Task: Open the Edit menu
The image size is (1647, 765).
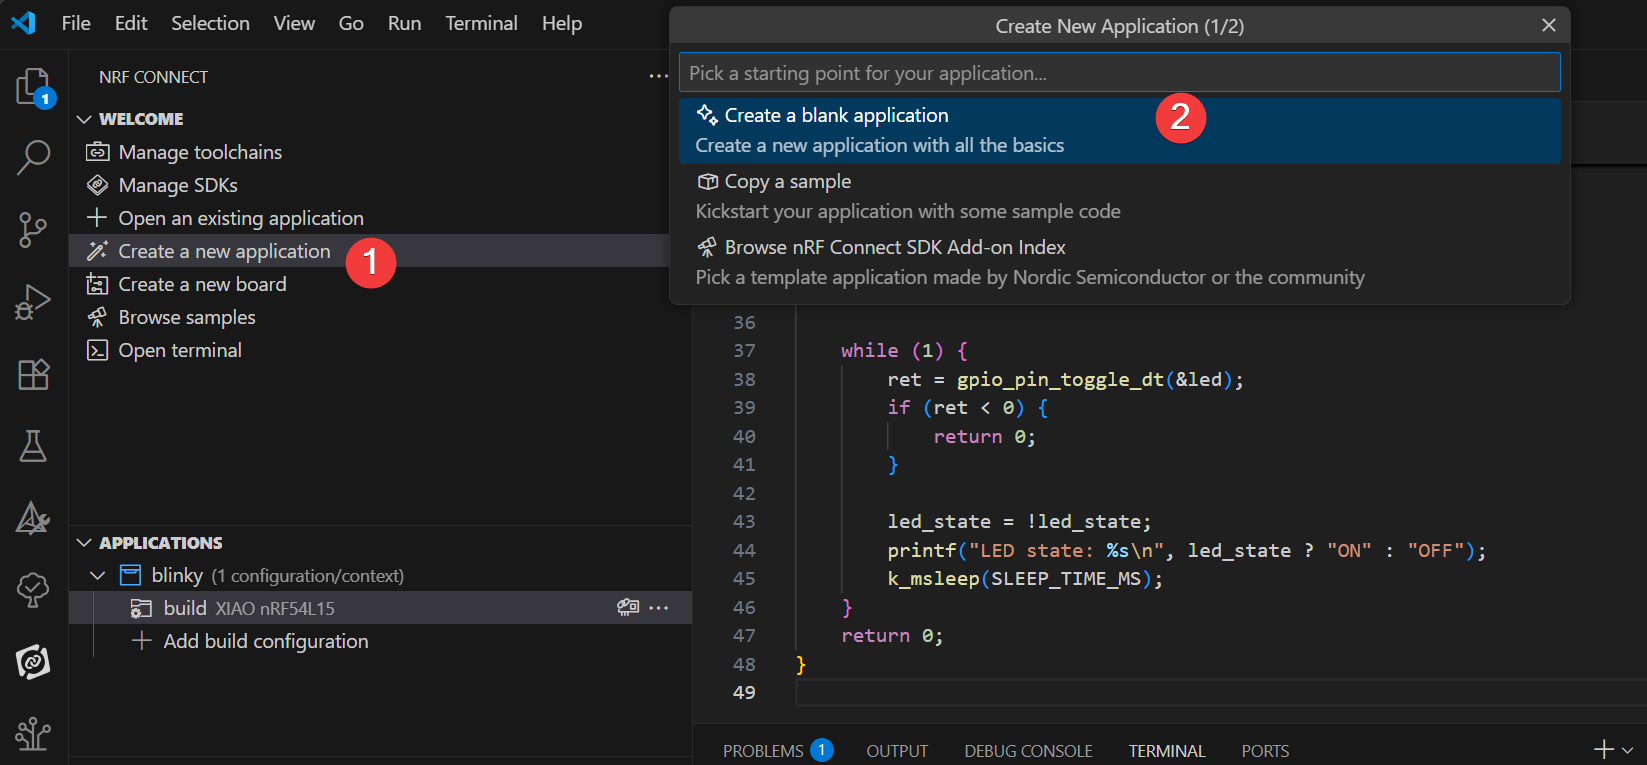Action: tap(131, 23)
